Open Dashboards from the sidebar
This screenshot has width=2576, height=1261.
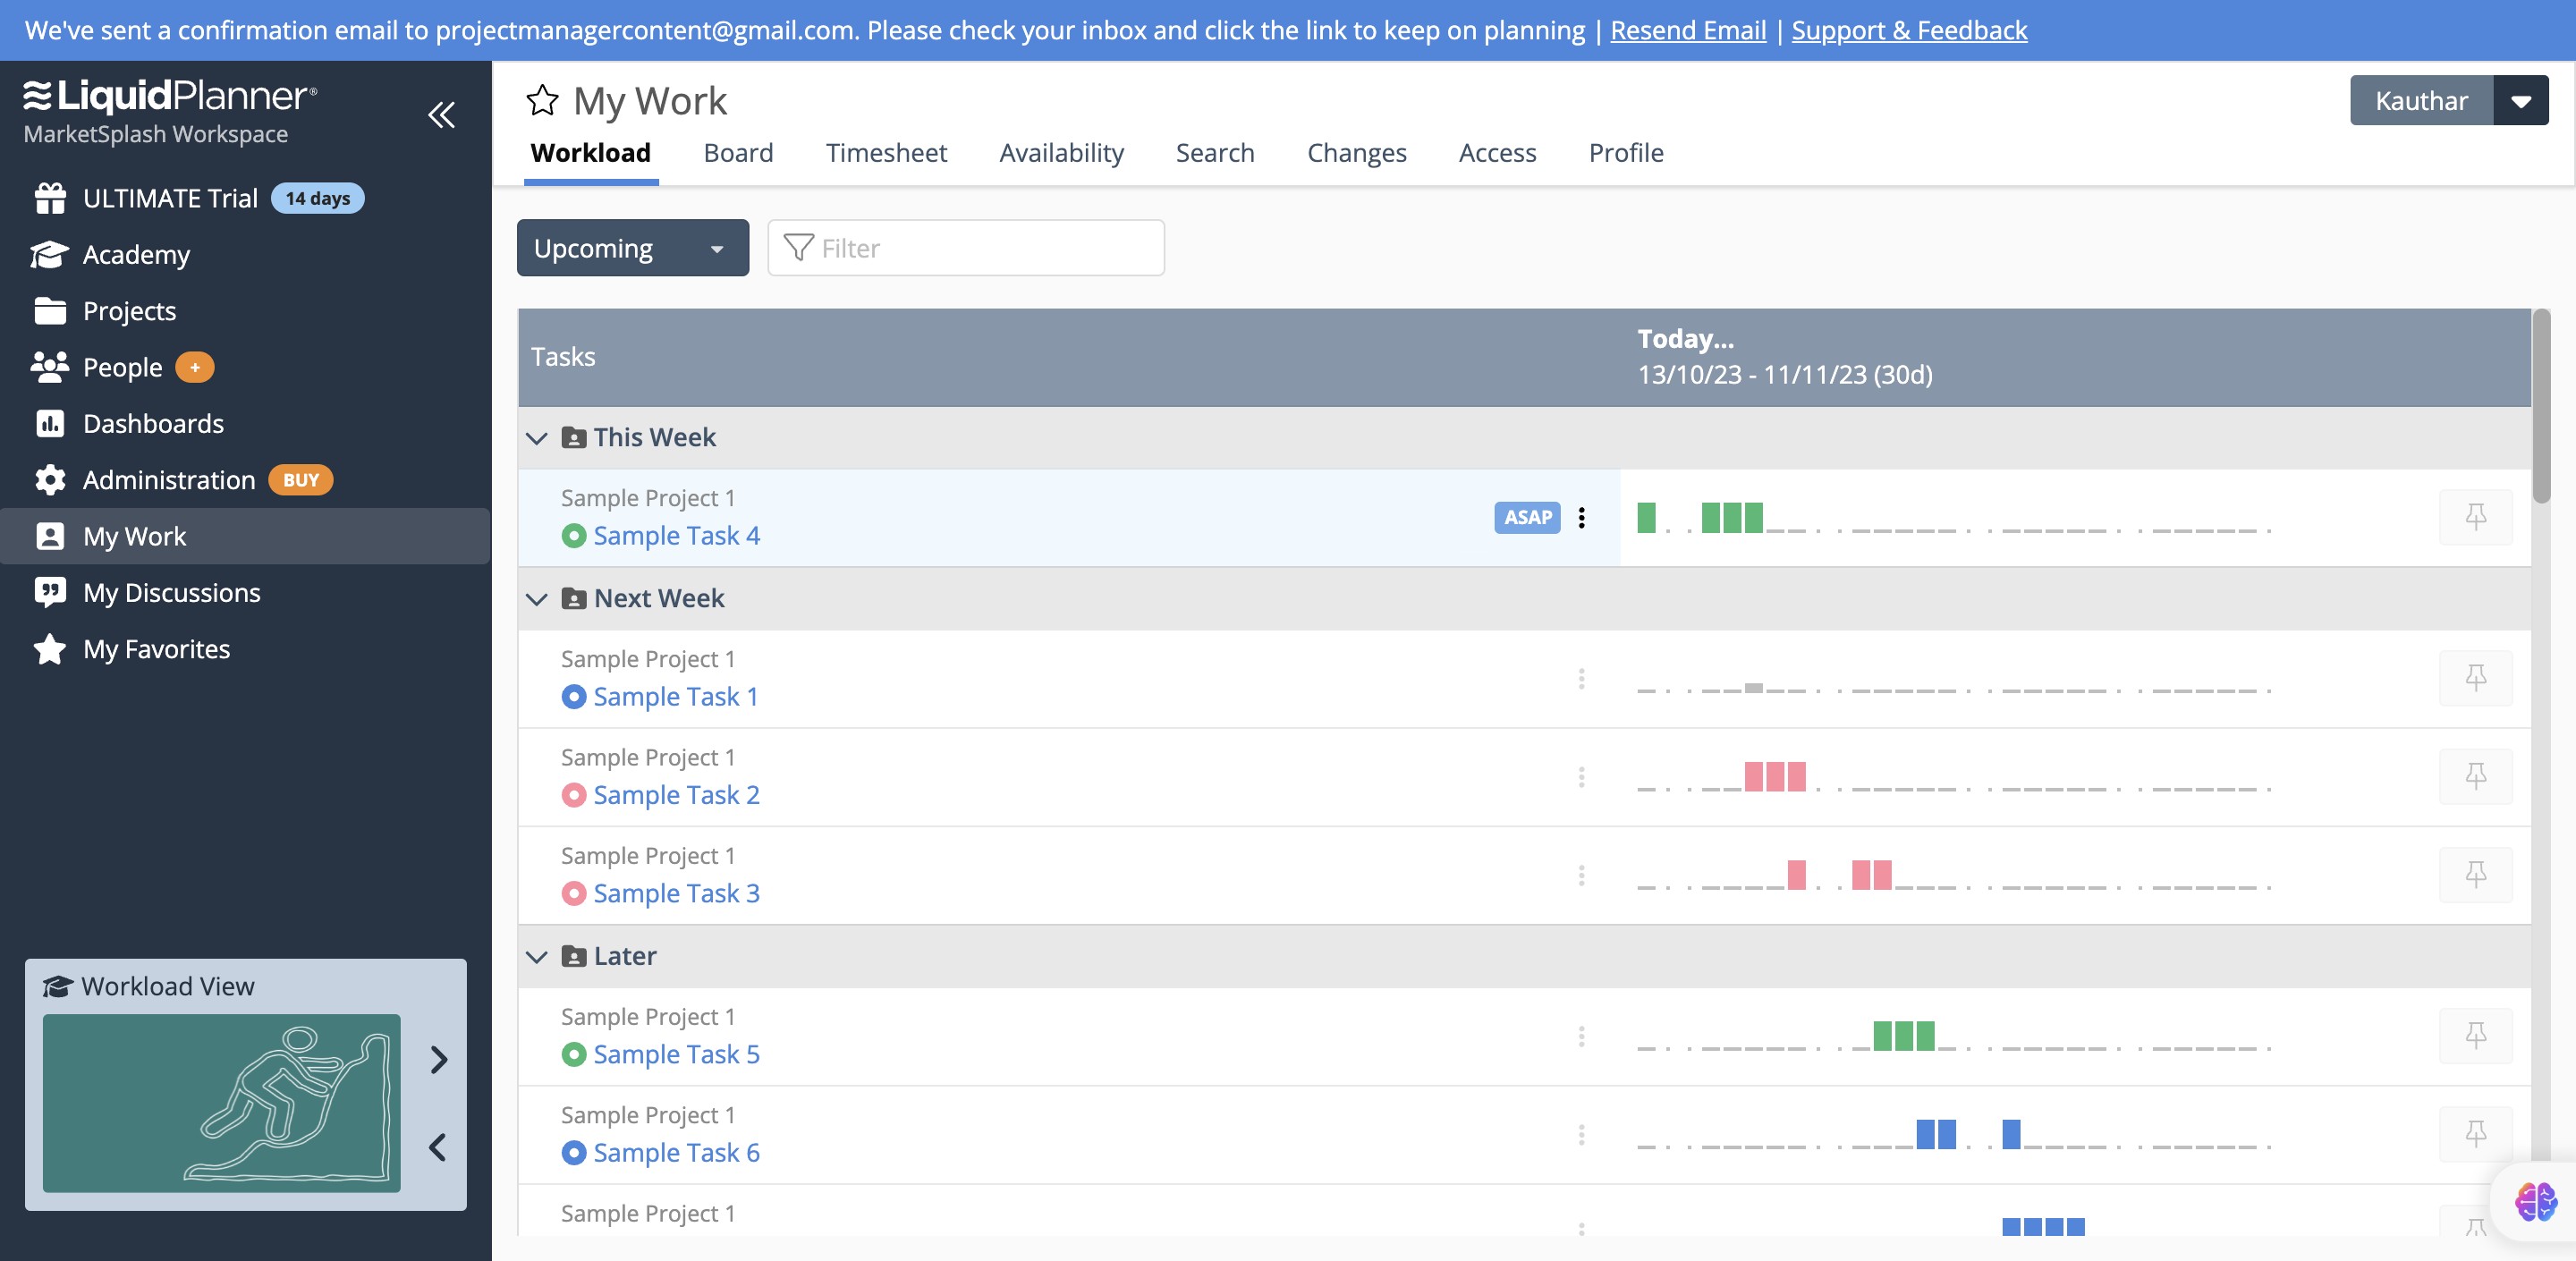click(x=152, y=423)
